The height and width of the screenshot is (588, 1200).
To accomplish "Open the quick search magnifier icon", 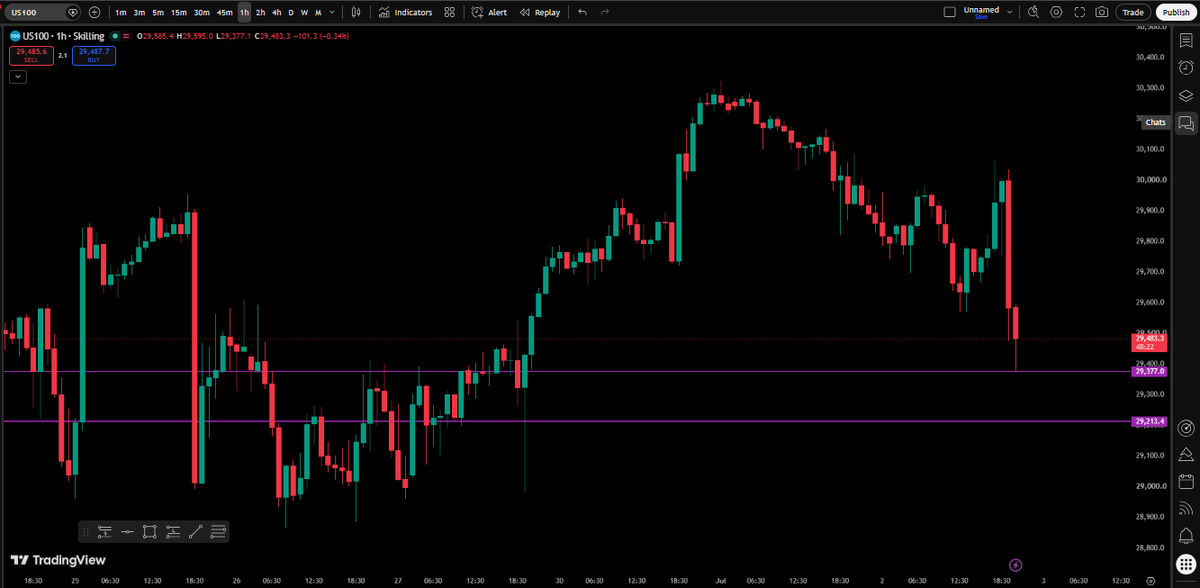I will click(1033, 12).
